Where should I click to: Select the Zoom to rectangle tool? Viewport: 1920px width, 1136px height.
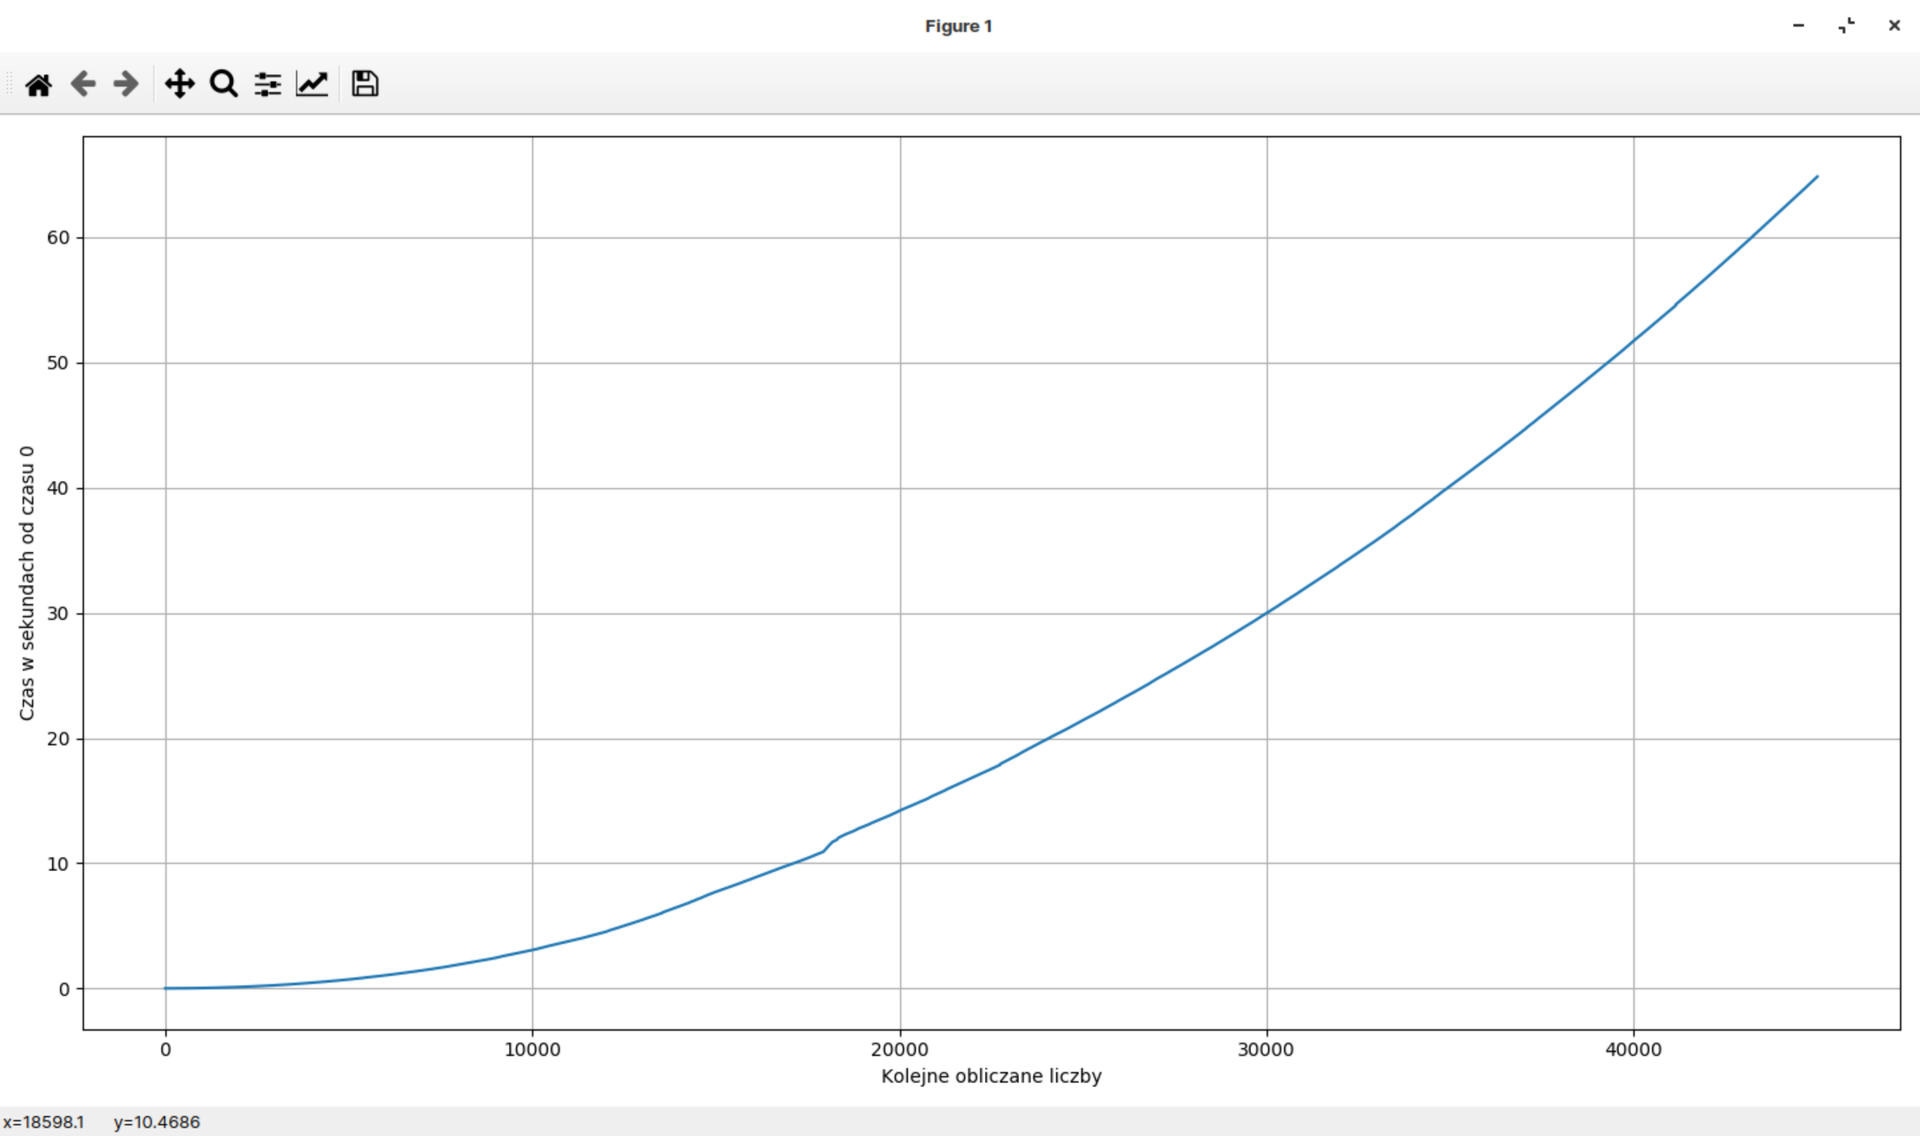tap(224, 84)
